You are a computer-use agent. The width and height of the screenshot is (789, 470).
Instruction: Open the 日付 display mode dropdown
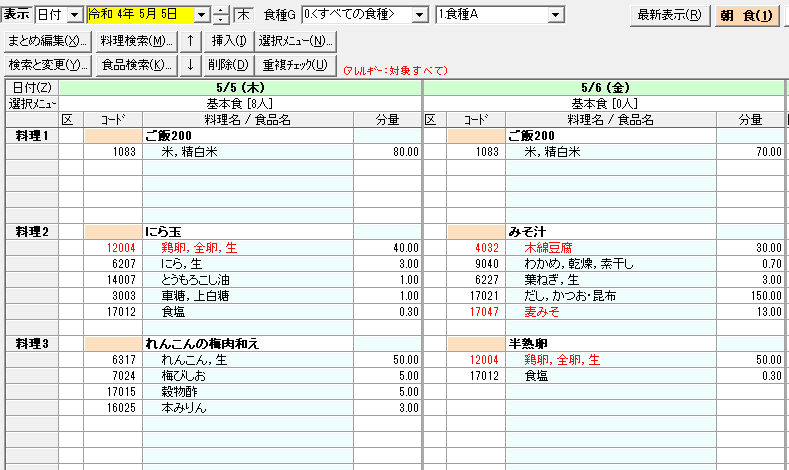click(74, 15)
